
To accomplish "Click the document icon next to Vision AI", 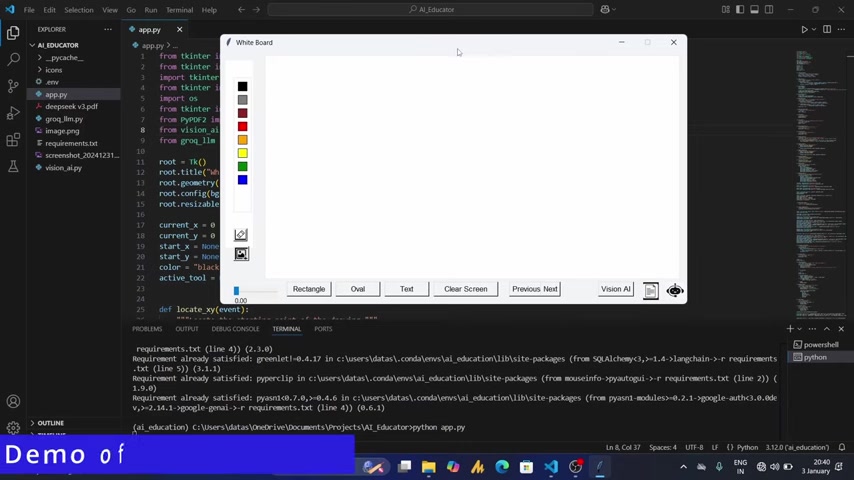I will click(x=650, y=290).
